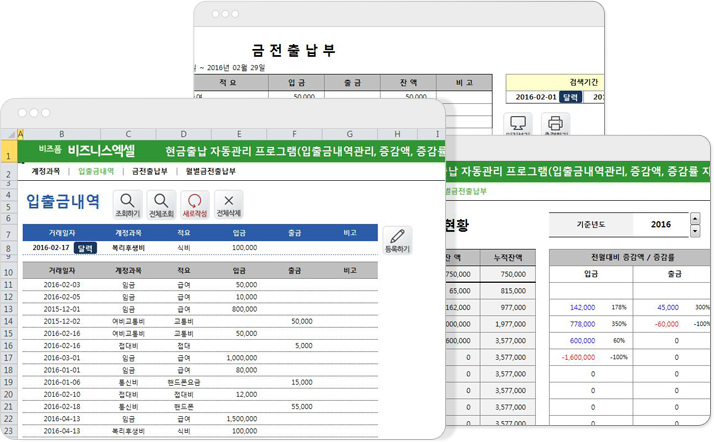Click the 전체조회 magnifier icon button

coord(161,204)
